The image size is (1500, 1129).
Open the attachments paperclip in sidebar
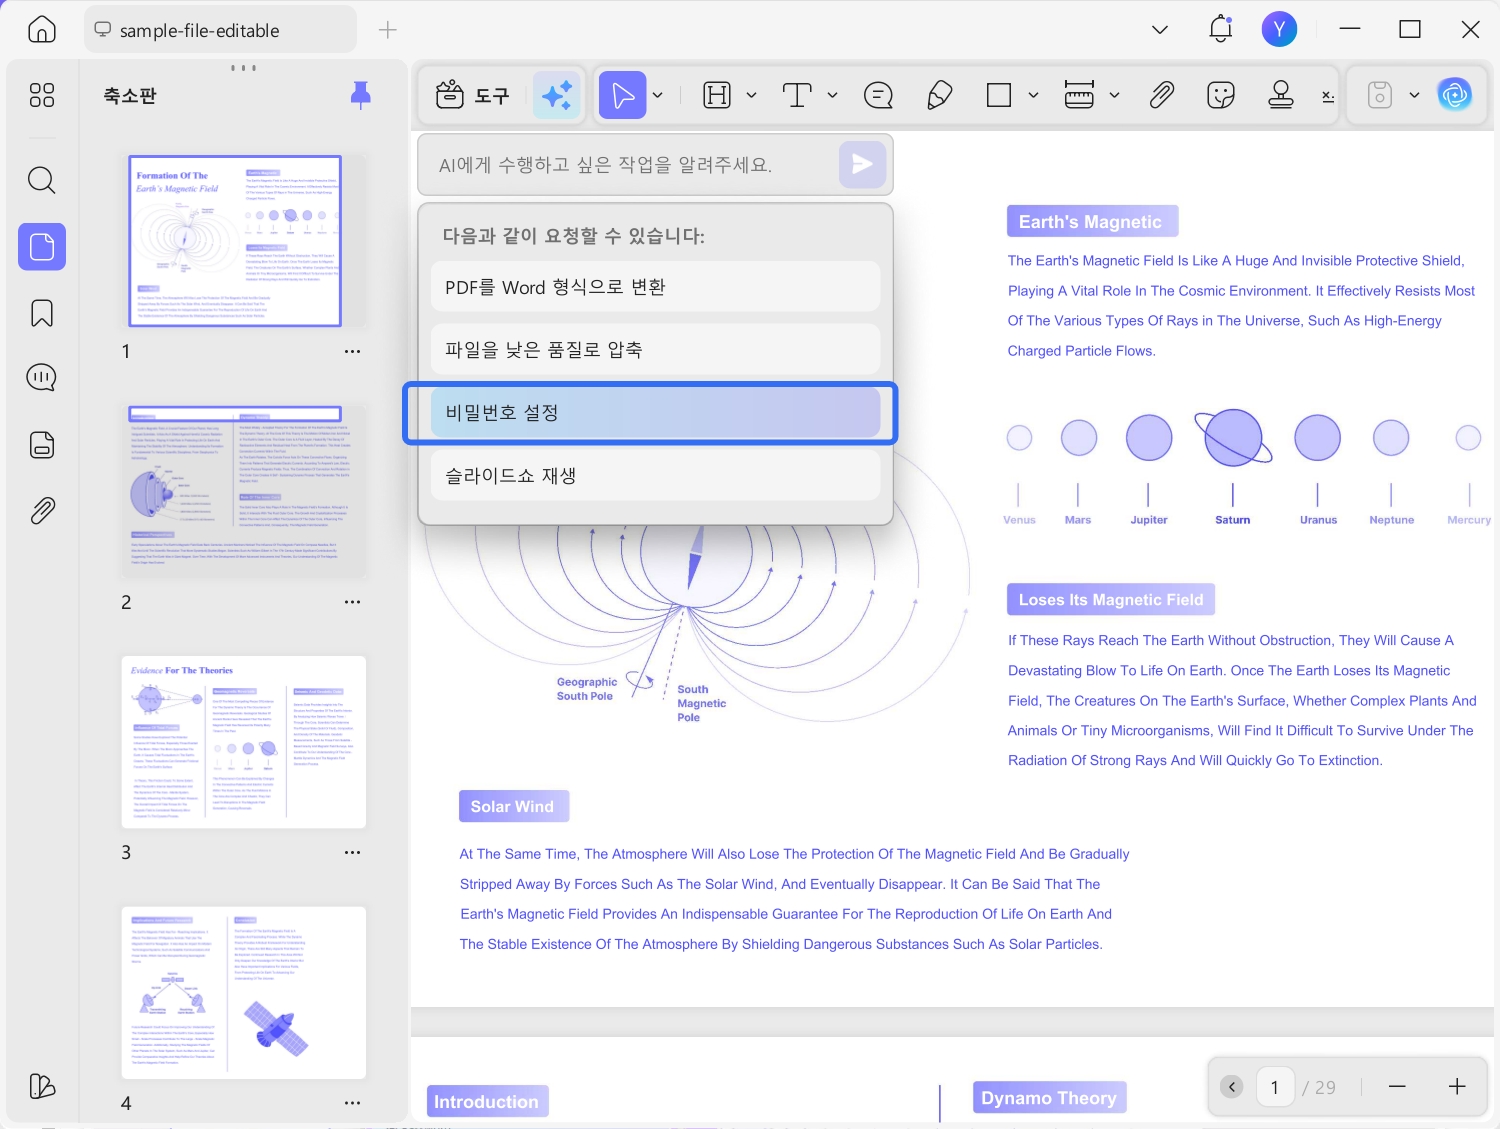coord(42,511)
